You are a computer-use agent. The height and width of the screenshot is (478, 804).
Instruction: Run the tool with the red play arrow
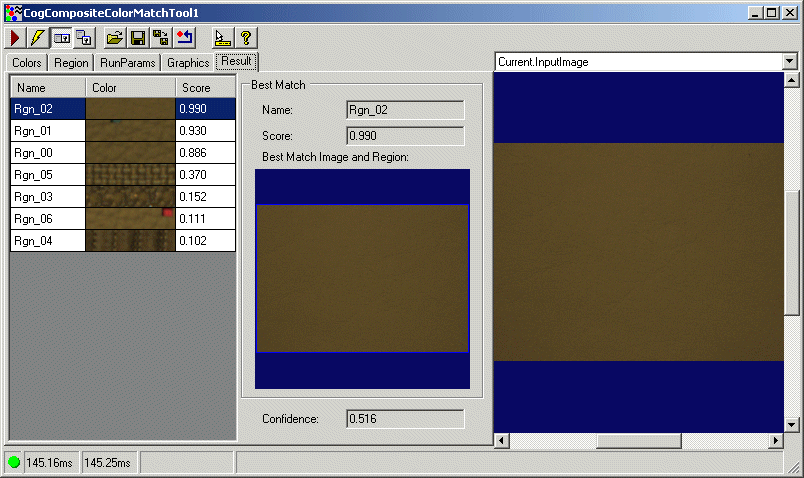15,38
